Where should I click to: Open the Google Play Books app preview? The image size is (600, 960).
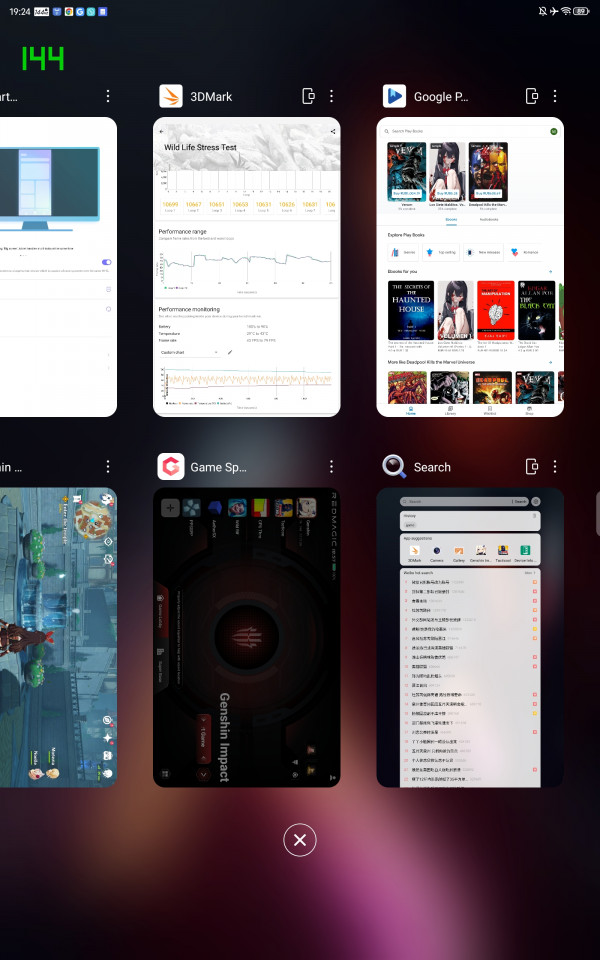(x=470, y=267)
